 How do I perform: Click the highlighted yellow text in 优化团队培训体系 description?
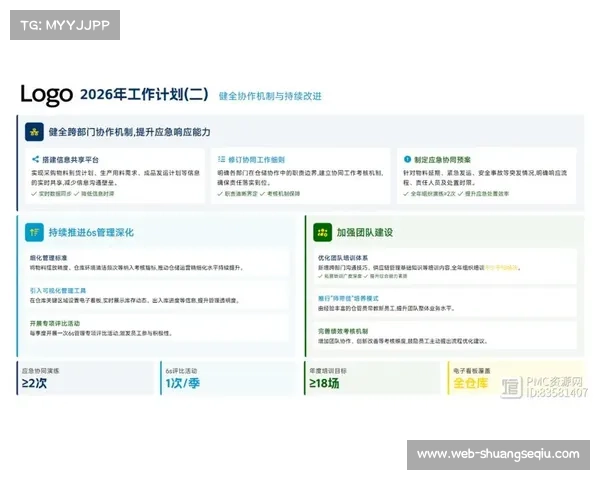pos(502,268)
